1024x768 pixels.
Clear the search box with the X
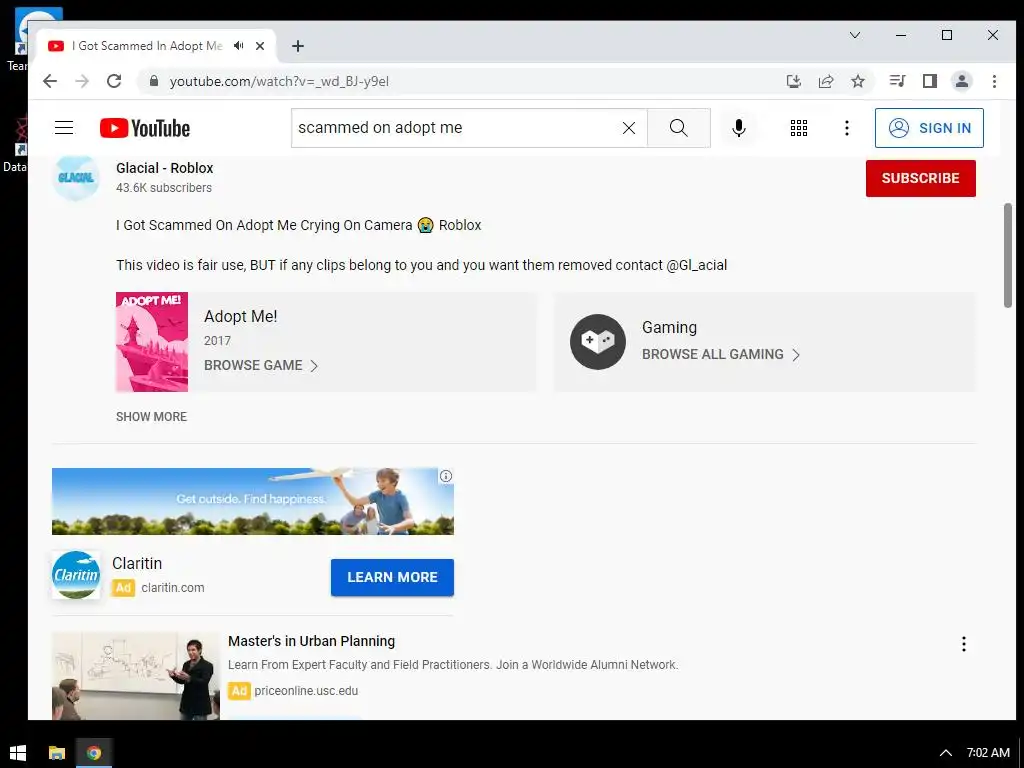coord(629,128)
